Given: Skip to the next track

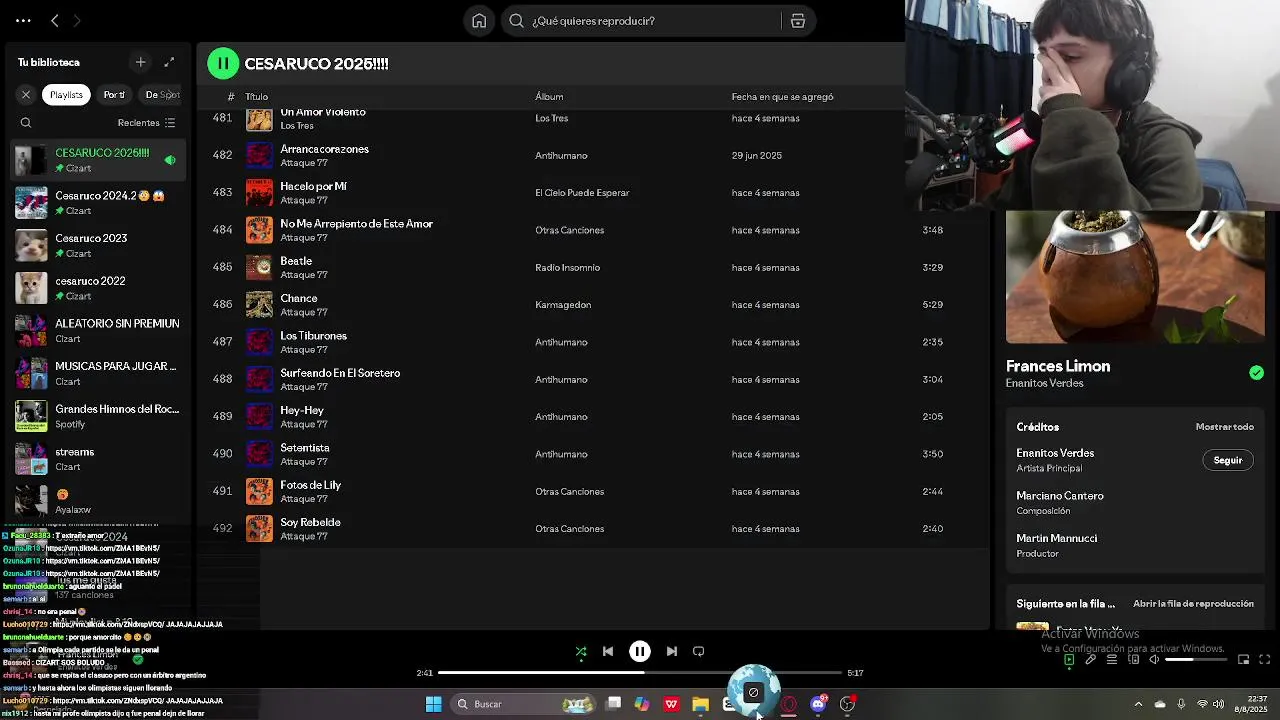Looking at the screenshot, I should tap(672, 652).
